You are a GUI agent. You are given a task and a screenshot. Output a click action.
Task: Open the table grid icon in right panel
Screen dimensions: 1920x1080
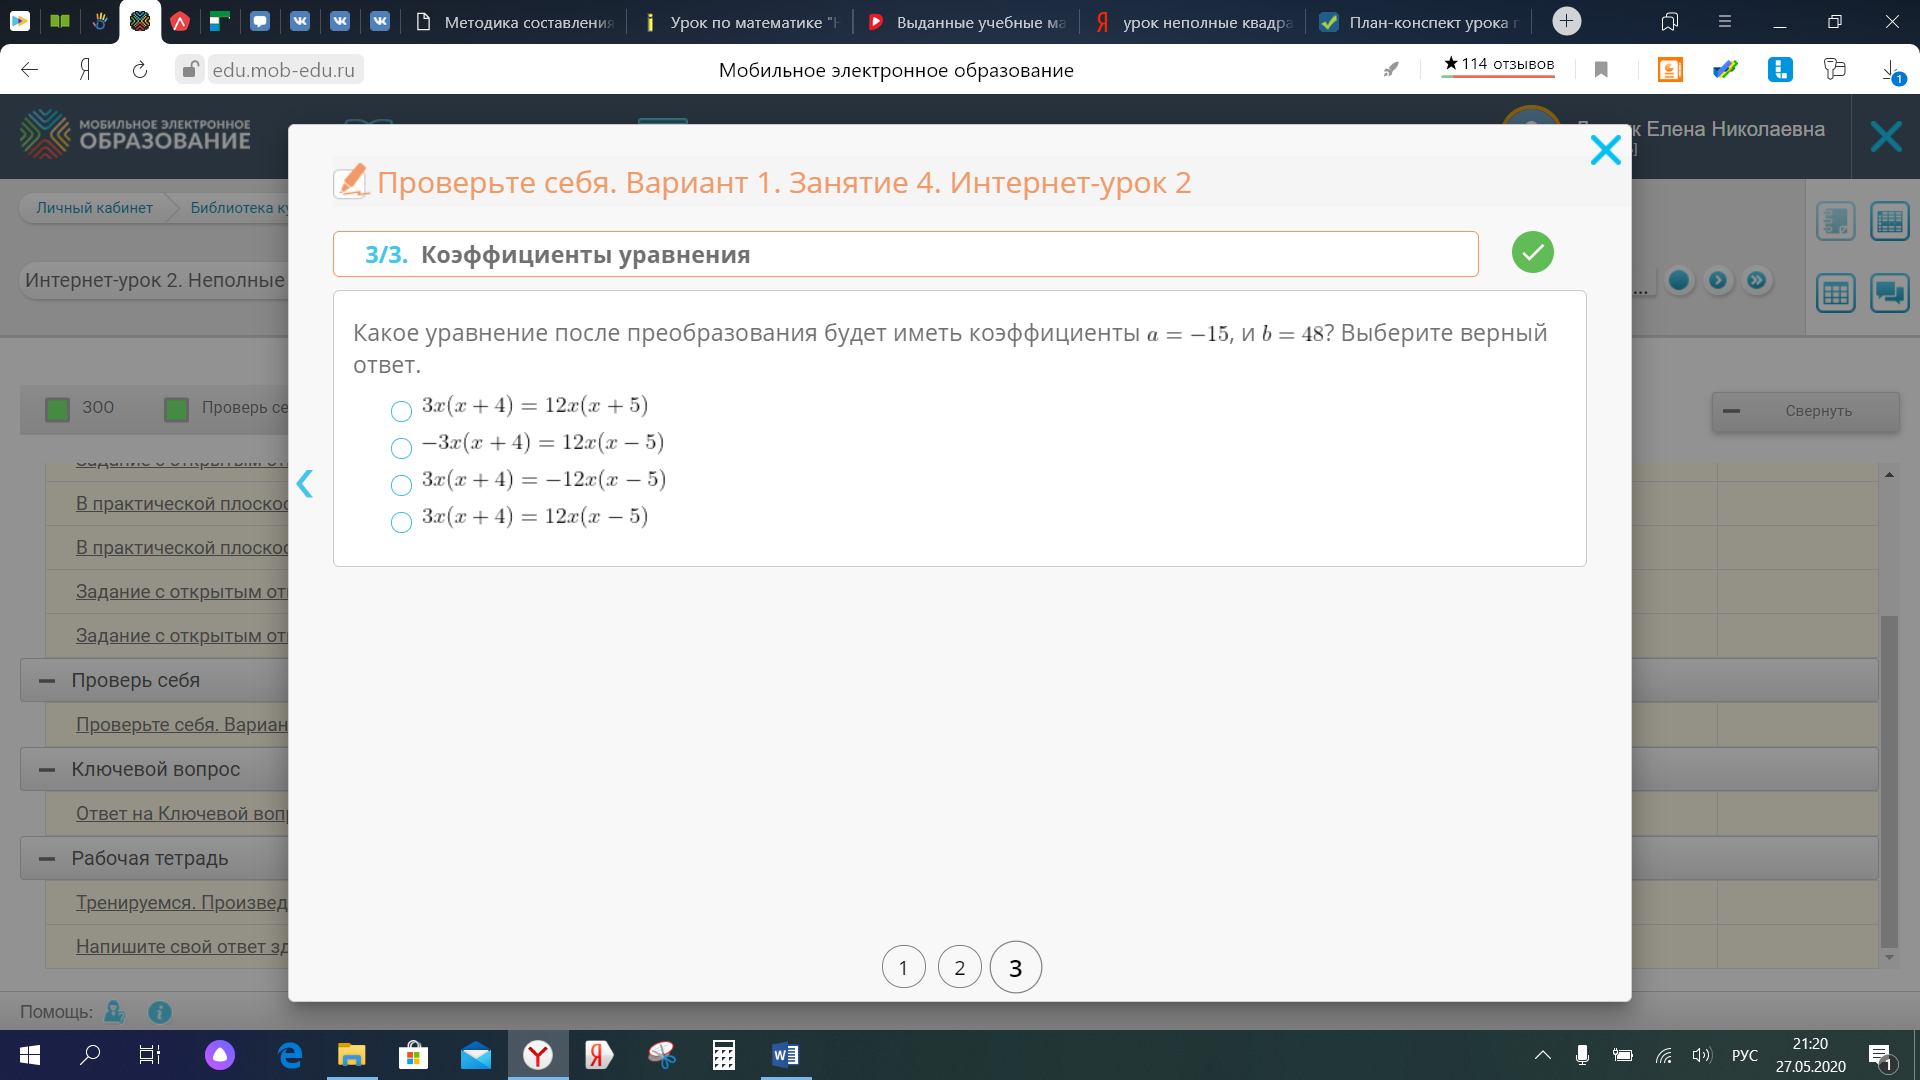1835,294
